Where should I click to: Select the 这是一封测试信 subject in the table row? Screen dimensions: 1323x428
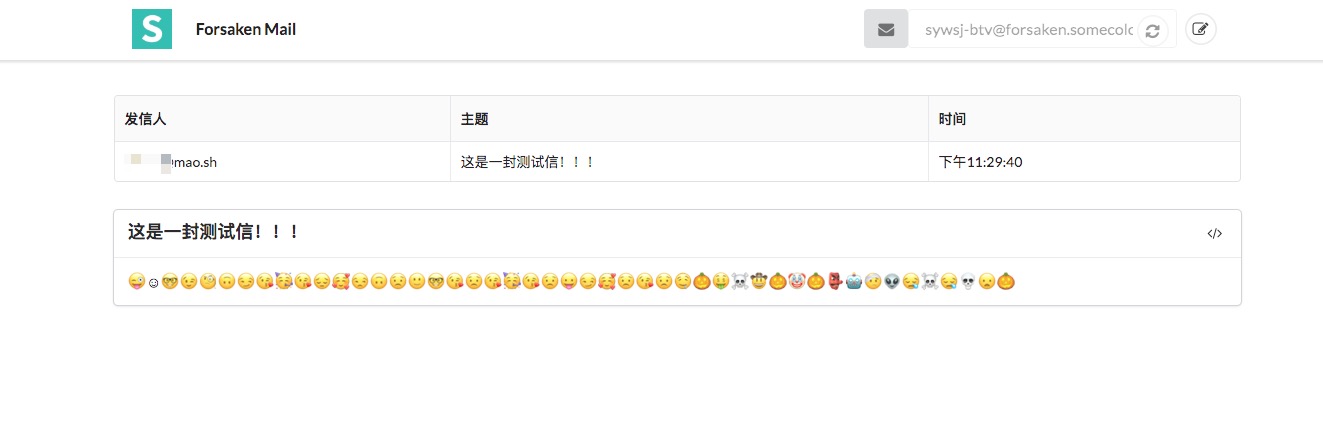(x=527, y=162)
